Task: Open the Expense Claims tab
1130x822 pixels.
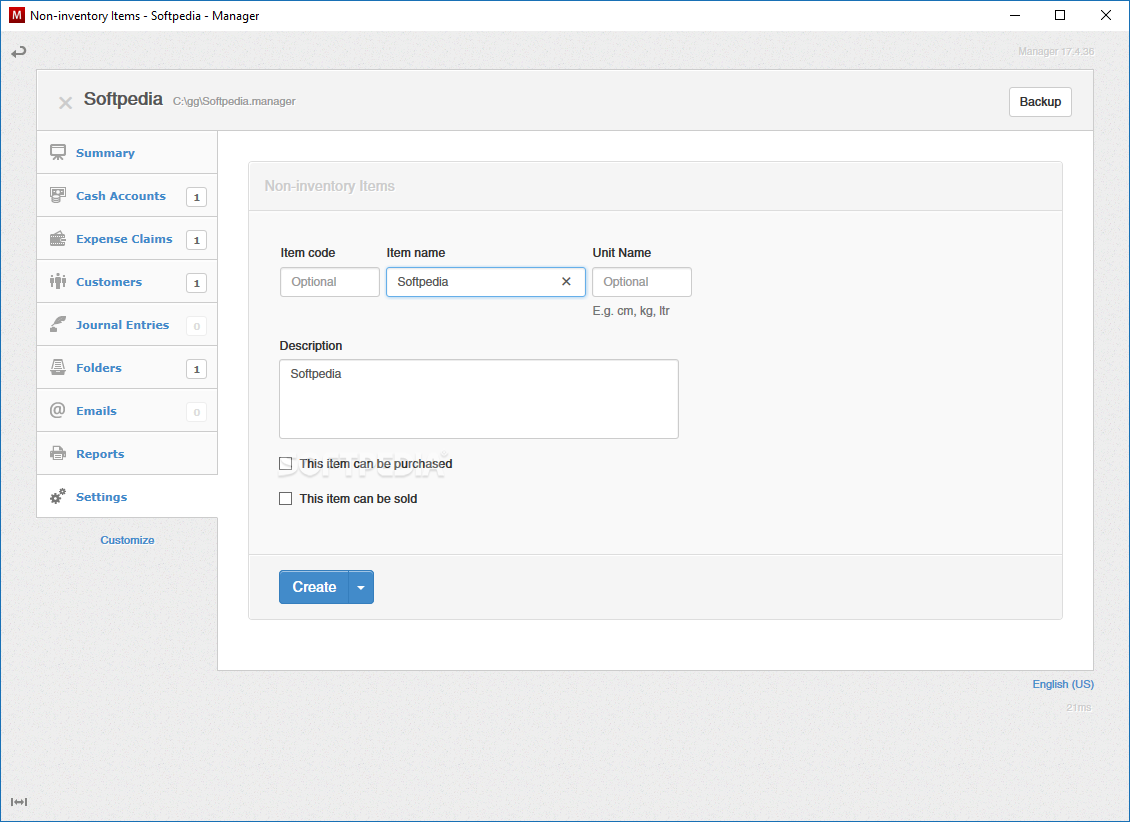Action: click(127, 238)
